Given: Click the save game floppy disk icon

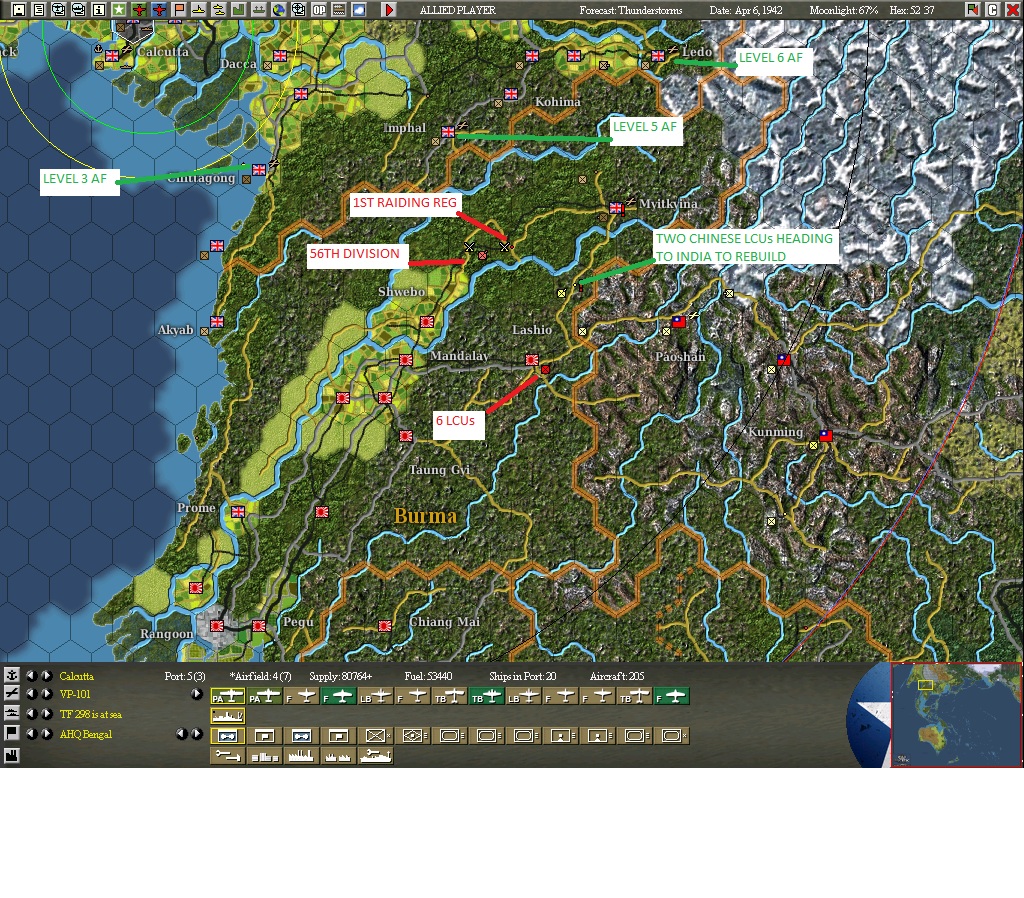Looking at the screenshot, I should pos(19,10).
